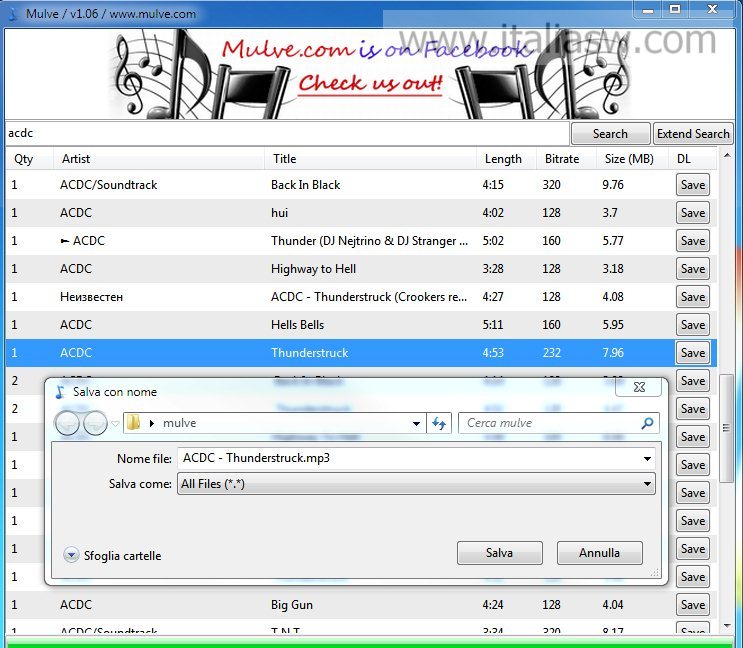Save the Crookers remix Thunderstruck track

click(693, 297)
